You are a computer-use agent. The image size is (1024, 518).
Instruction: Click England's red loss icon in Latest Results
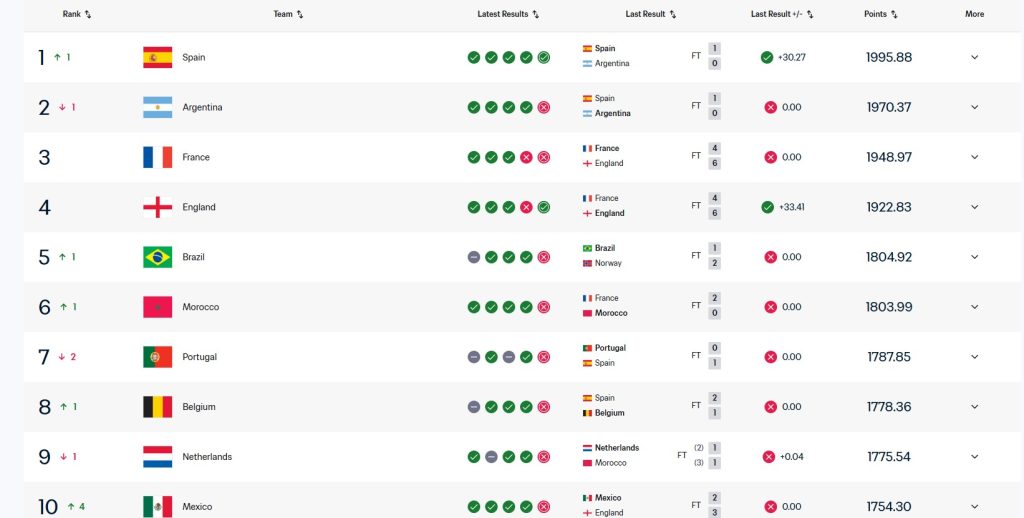click(526, 207)
